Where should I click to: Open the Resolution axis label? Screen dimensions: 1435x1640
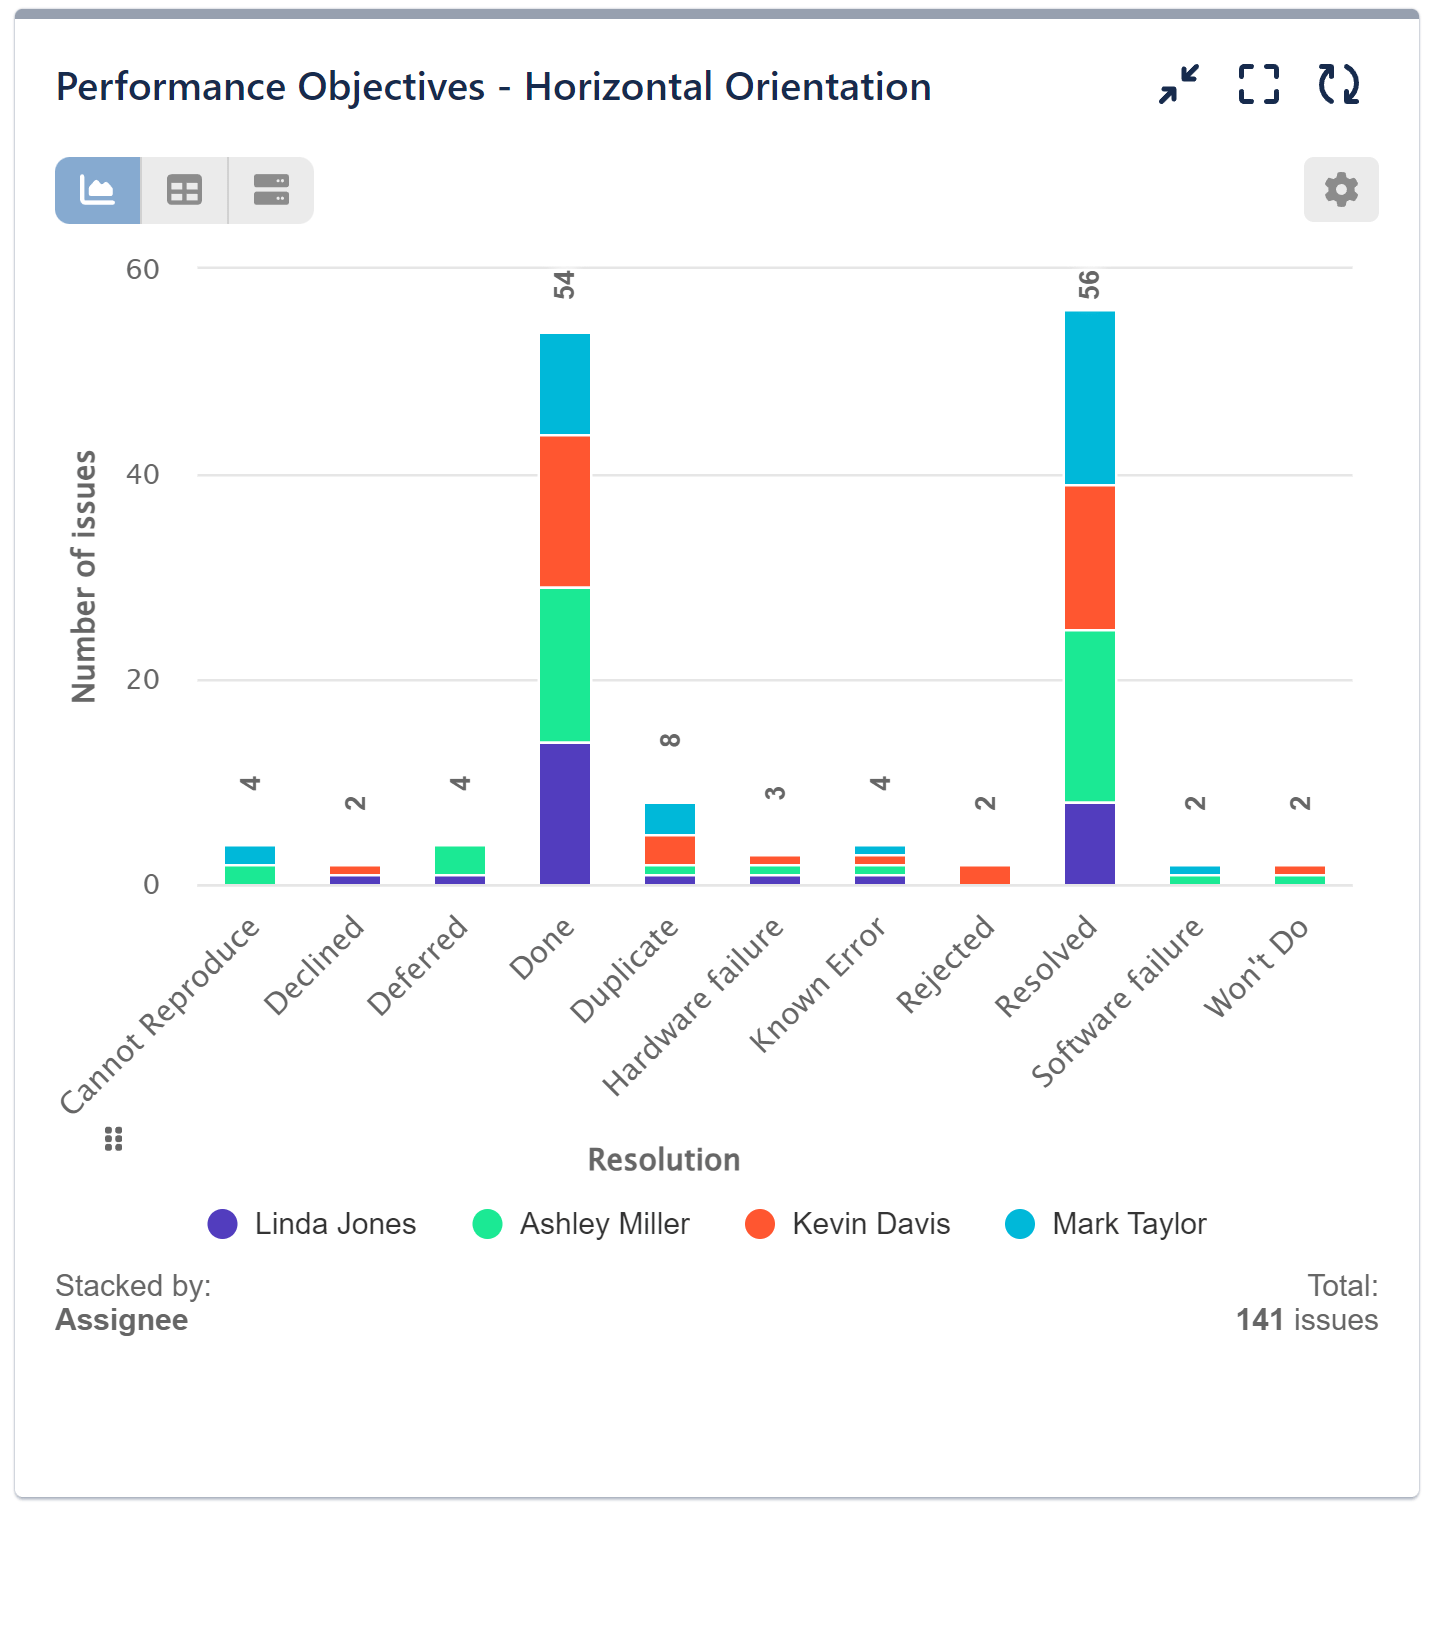pyautogui.click(x=663, y=1159)
